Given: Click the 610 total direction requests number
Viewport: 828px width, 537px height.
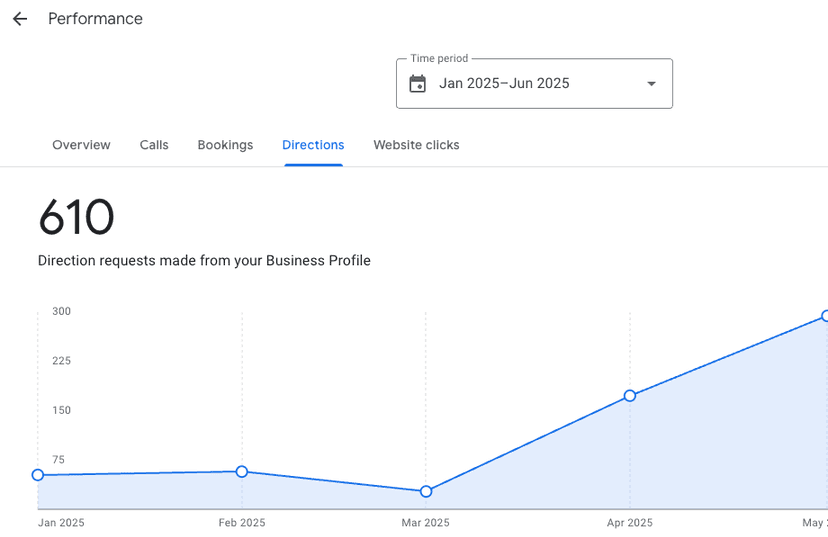Looking at the screenshot, I should (77, 217).
